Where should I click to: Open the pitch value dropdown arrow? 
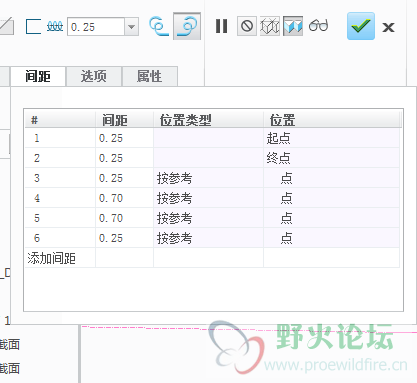[131, 26]
